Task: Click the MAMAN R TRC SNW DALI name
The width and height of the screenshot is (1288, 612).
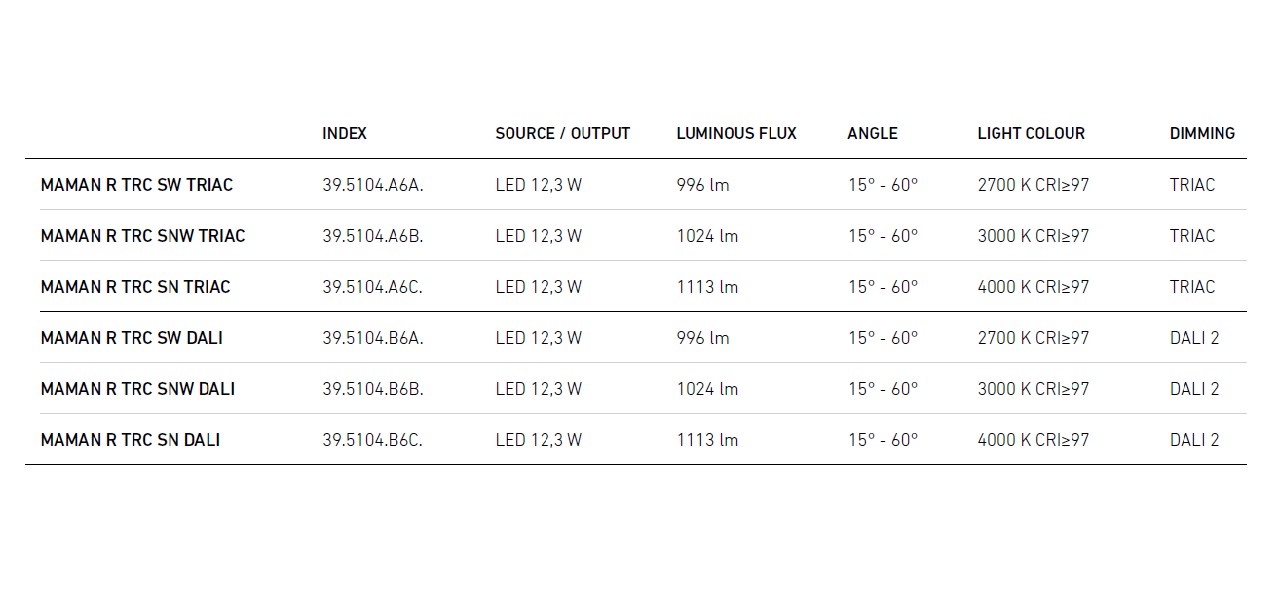Action: click(138, 389)
